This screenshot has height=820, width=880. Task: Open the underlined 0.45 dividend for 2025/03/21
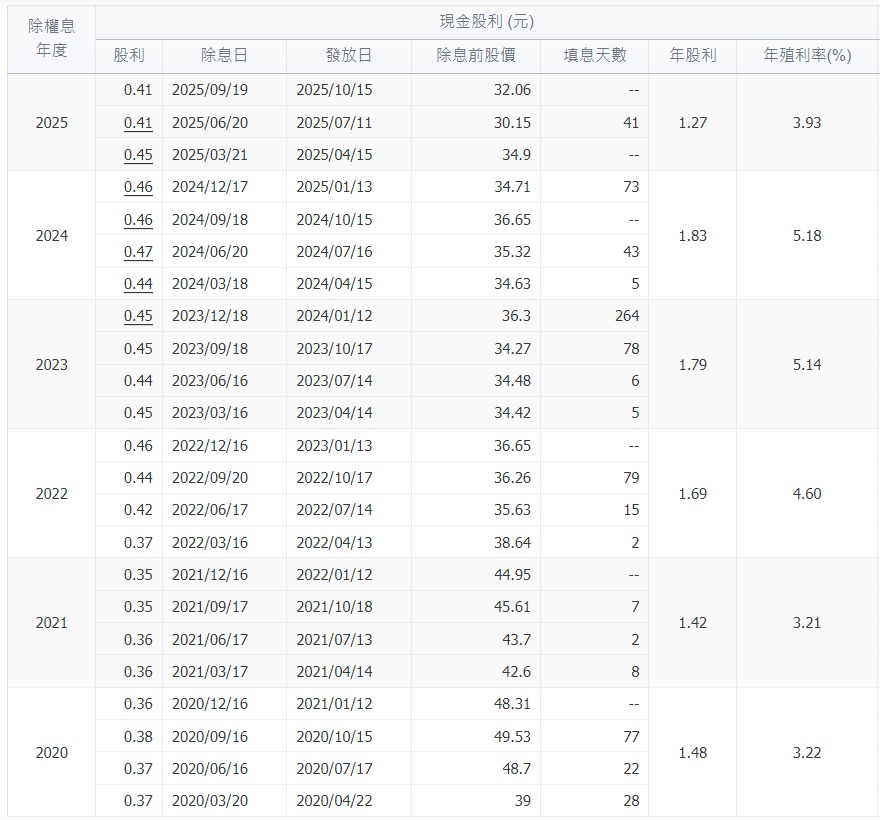coord(138,155)
